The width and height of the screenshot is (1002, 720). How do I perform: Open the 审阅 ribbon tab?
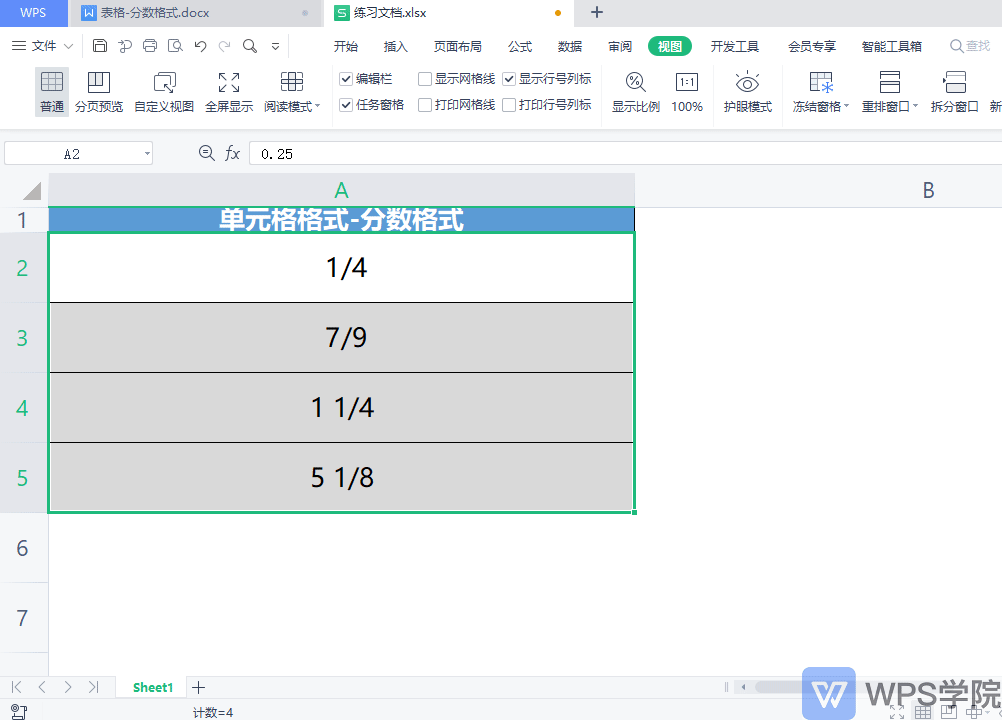620,46
